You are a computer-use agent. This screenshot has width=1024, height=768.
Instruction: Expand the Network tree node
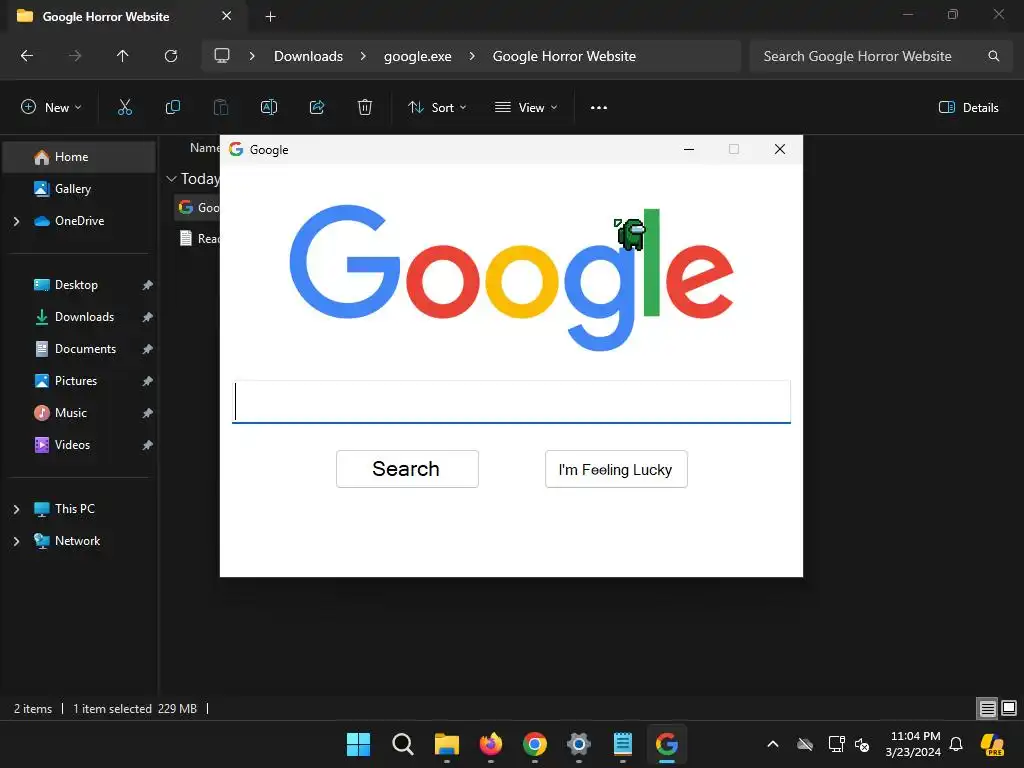(x=16, y=541)
